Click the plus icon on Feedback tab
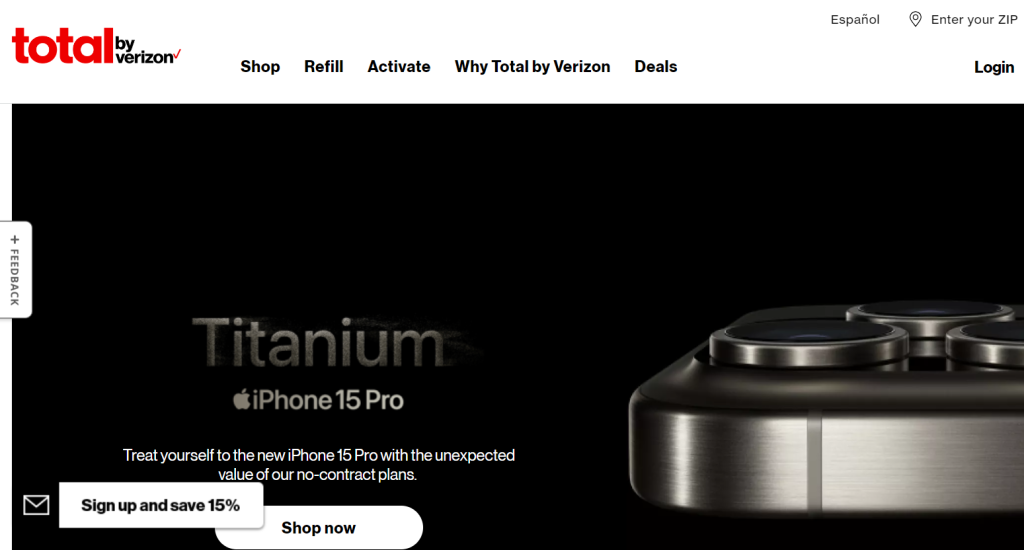This screenshot has width=1024, height=550. (15, 240)
